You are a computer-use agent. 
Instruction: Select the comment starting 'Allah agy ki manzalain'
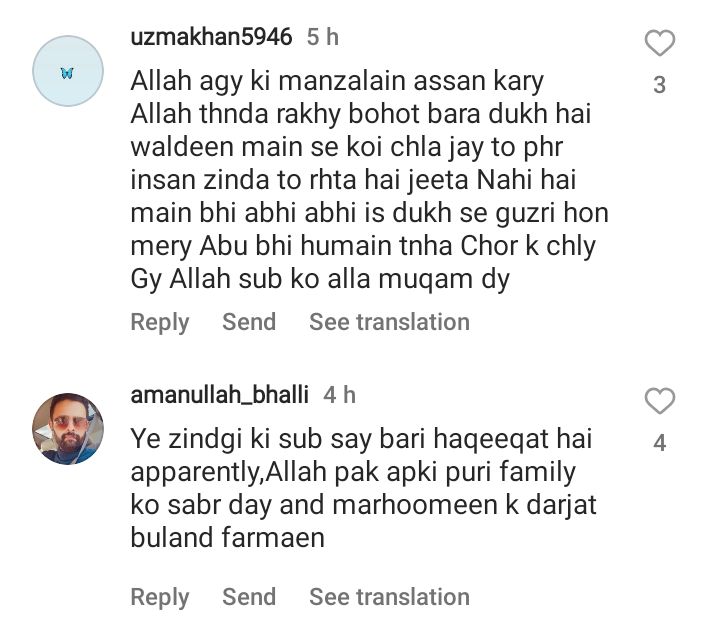[x=370, y=180]
